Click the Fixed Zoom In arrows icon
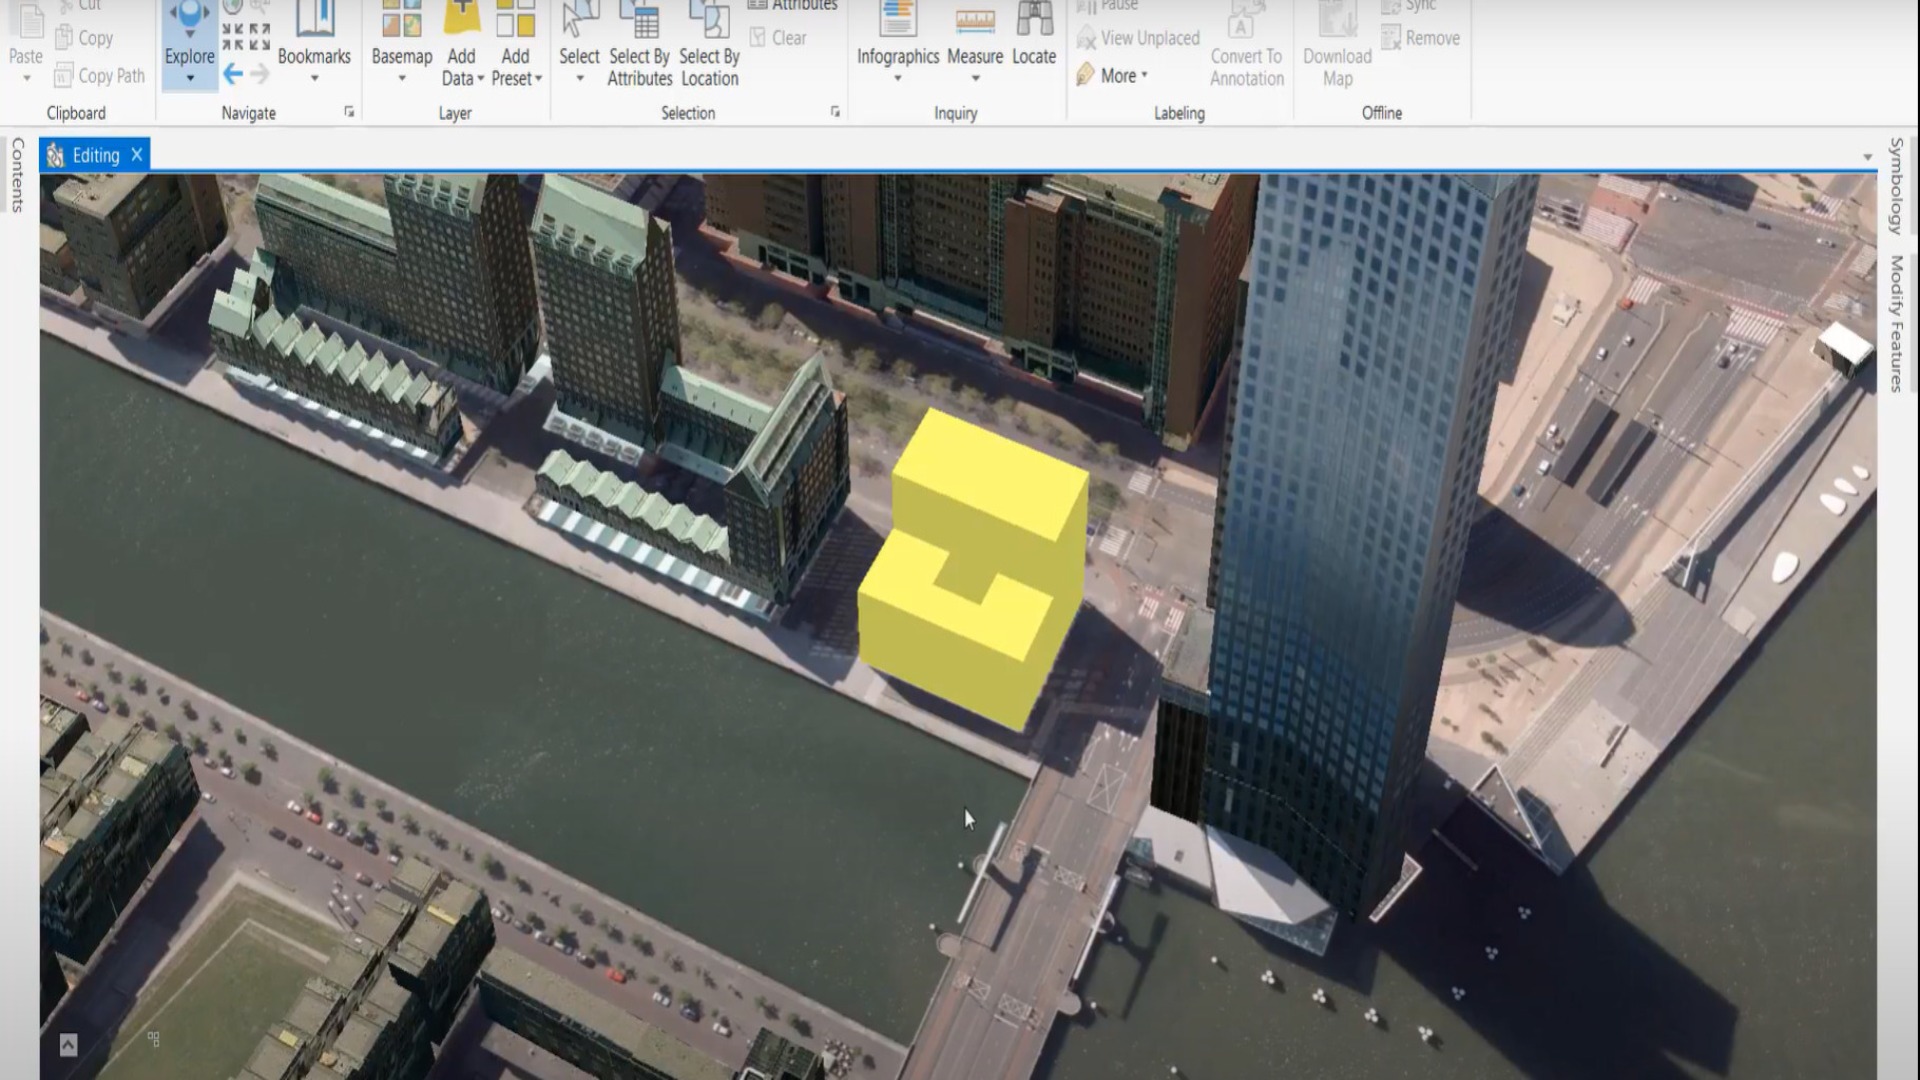This screenshot has width=1920, height=1080. point(233,37)
